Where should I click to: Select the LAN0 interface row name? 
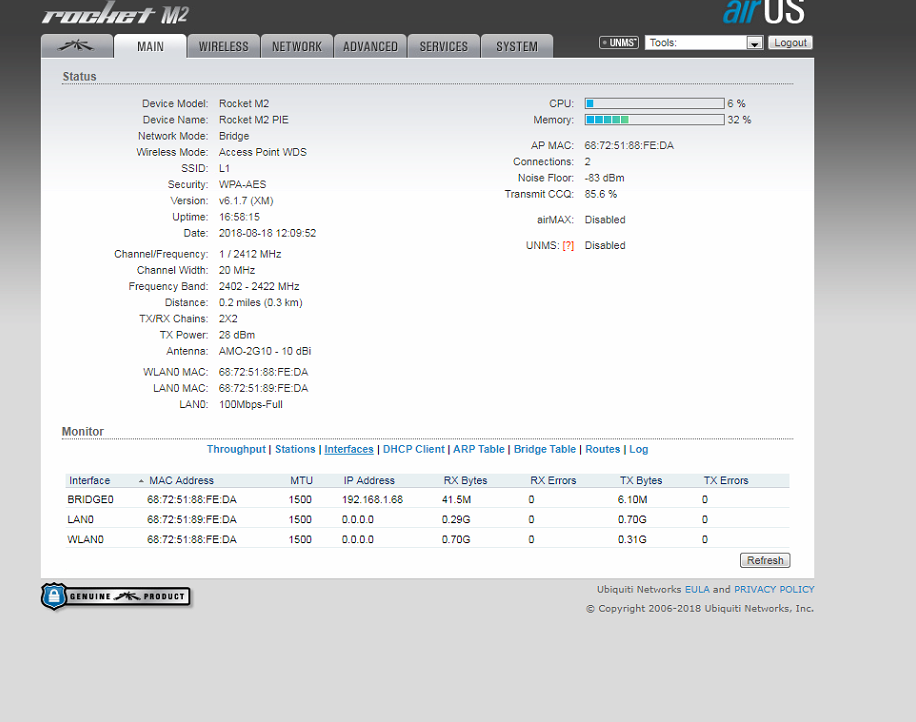81,519
